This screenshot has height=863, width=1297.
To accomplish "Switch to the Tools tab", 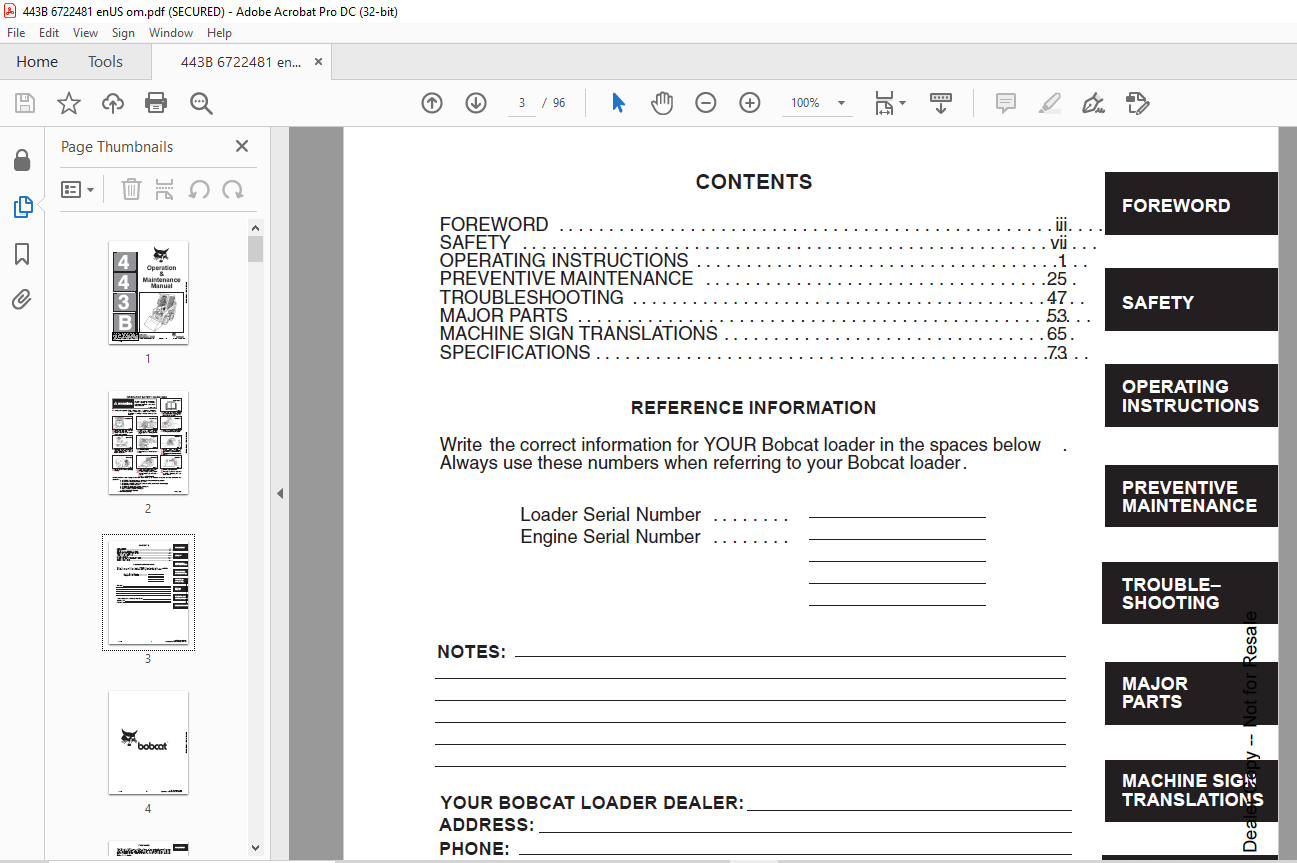I will coord(105,62).
